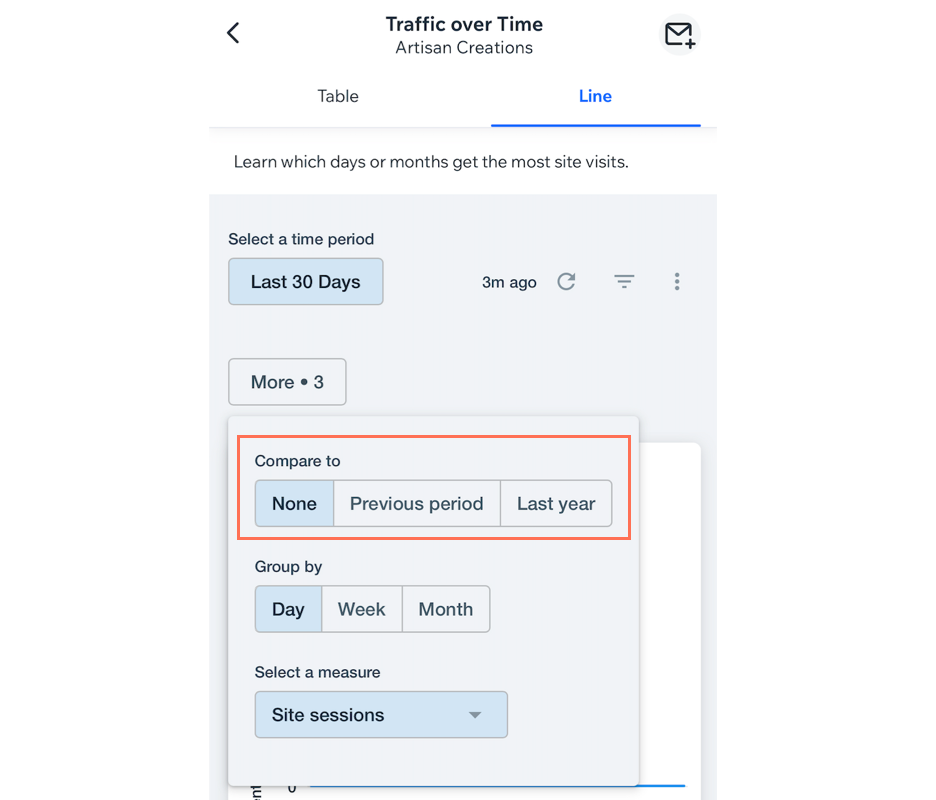Switch to the Table tab
The width and height of the screenshot is (936, 800).
[x=338, y=96]
